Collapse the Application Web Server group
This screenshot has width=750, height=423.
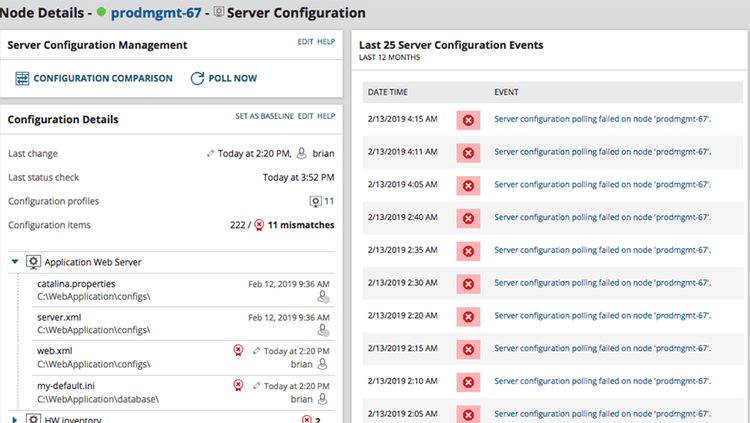coord(15,262)
